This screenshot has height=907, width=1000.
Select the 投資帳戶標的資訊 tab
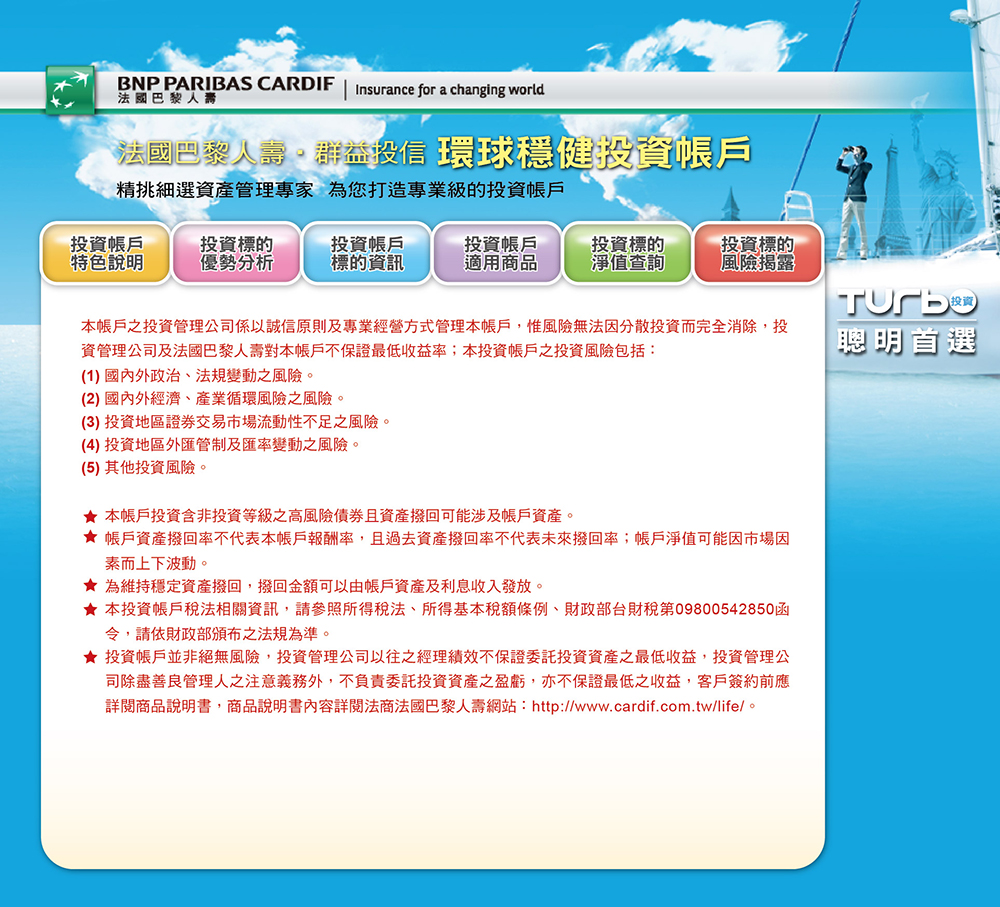pos(367,253)
